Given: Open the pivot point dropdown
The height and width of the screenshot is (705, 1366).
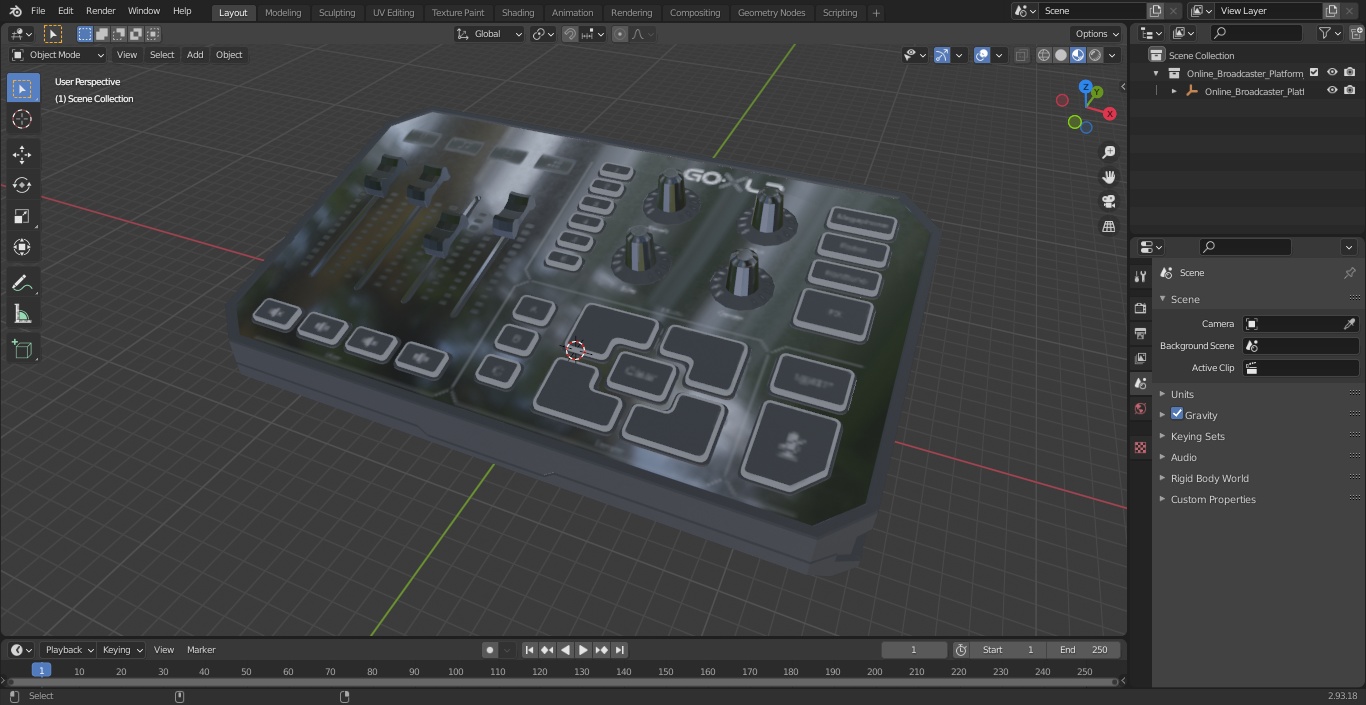Looking at the screenshot, I should point(543,34).
